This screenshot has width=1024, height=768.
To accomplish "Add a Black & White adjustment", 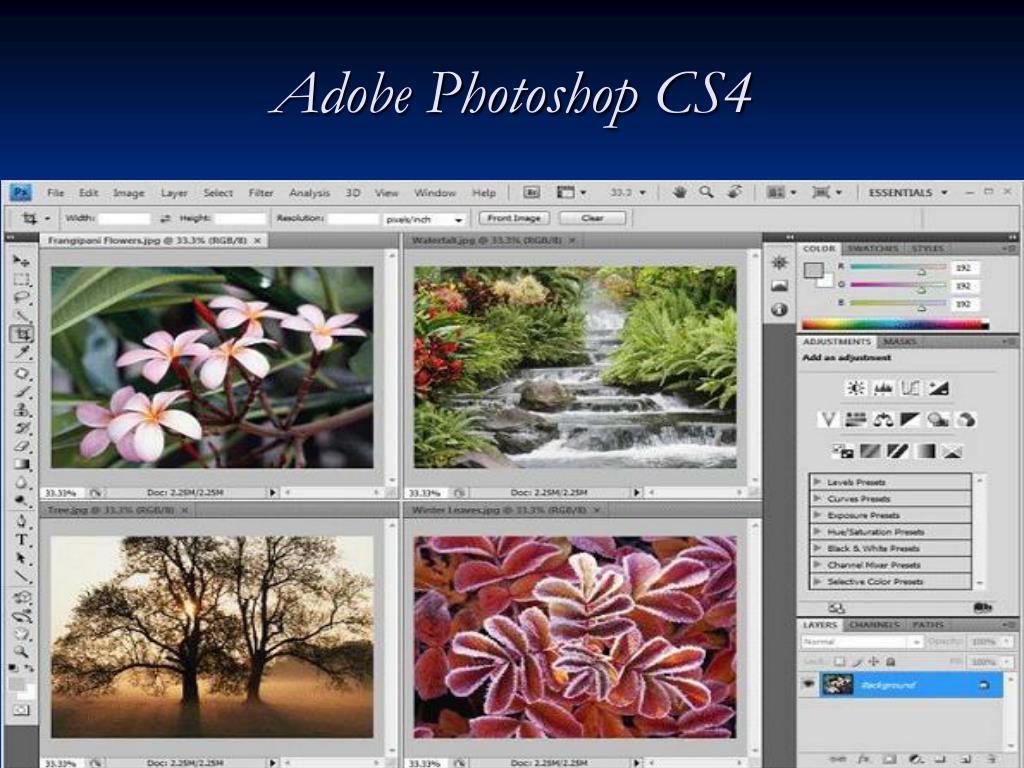I will pyautogui.click(x=910, y=419).
